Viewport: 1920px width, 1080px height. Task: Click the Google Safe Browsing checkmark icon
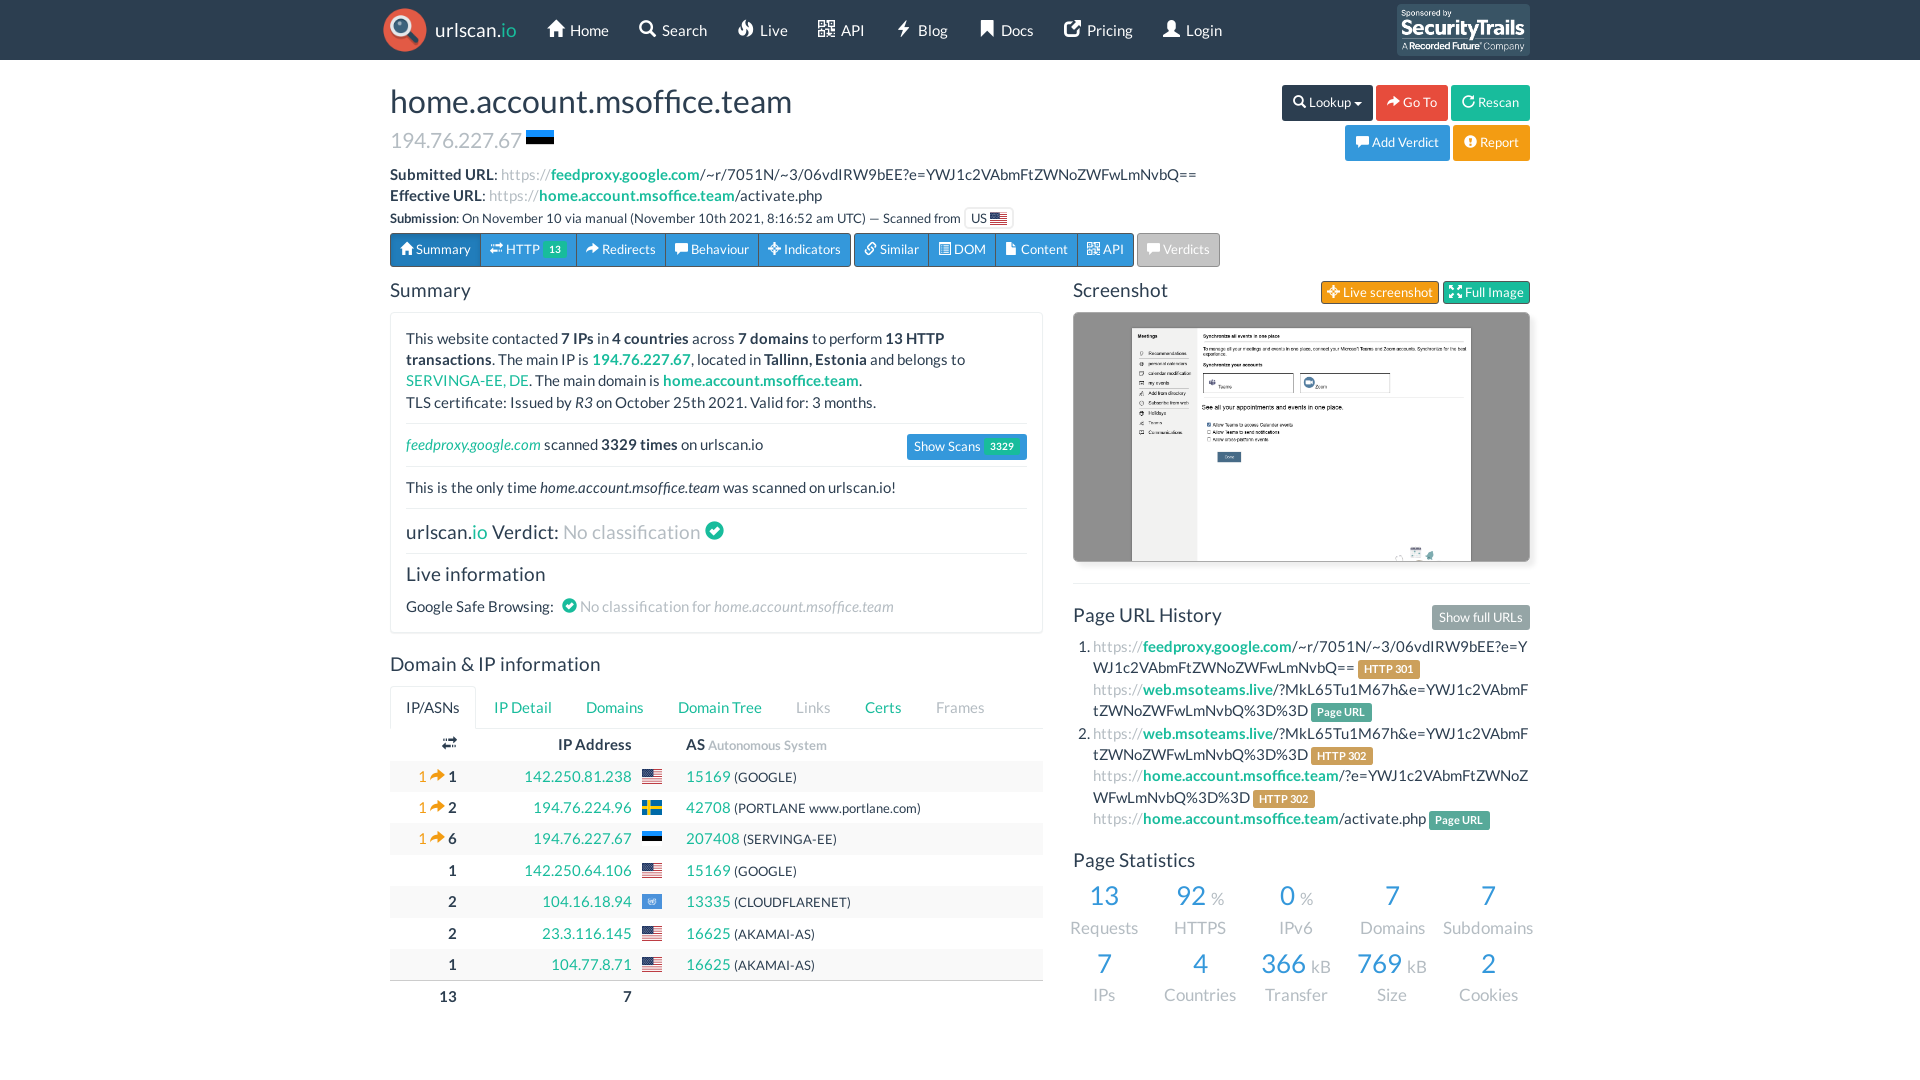point(570,606)
